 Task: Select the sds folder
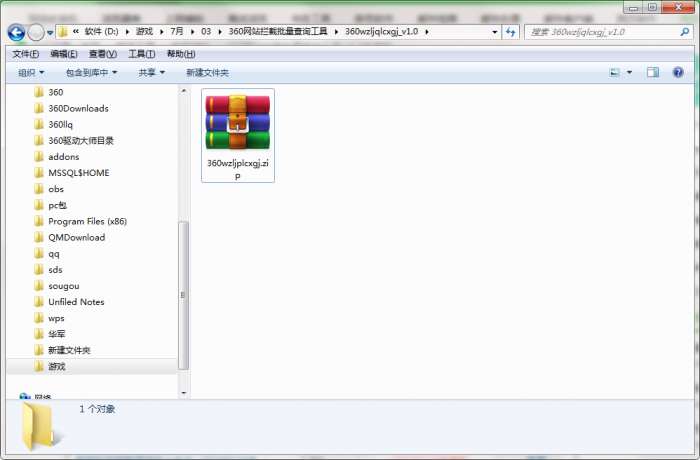(x=48, y=270)
